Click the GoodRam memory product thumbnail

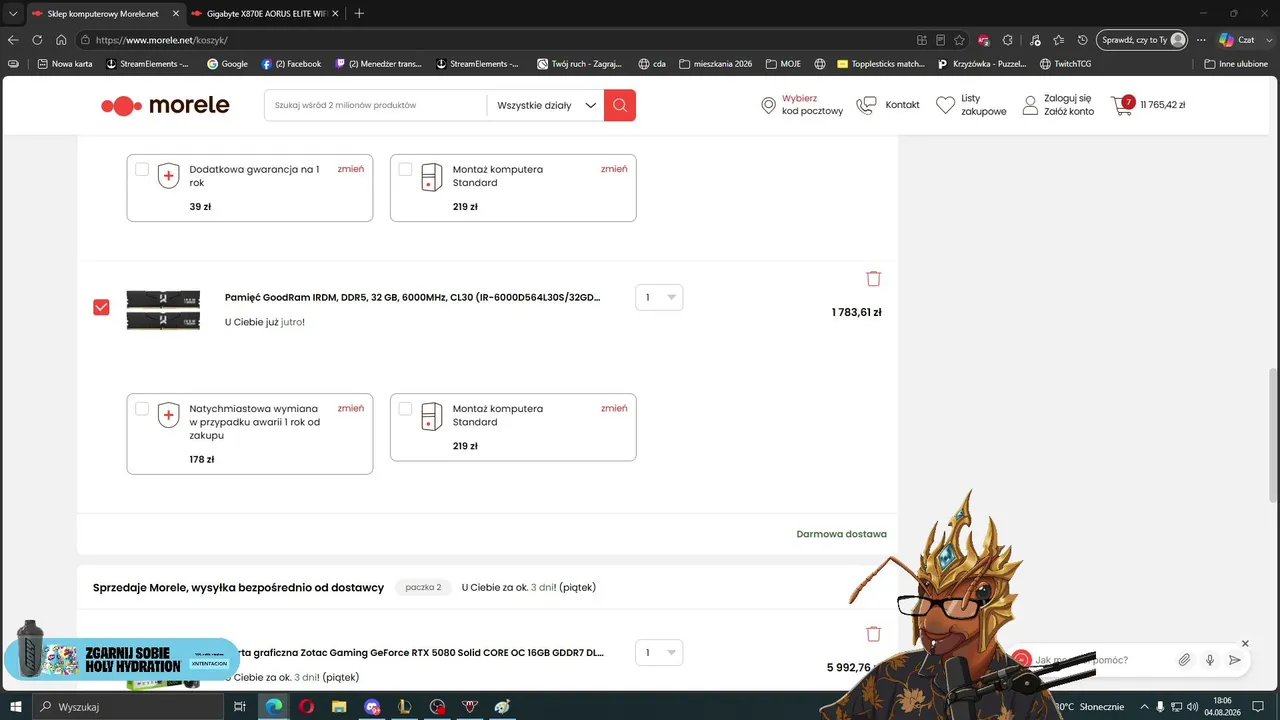[163, 310]
